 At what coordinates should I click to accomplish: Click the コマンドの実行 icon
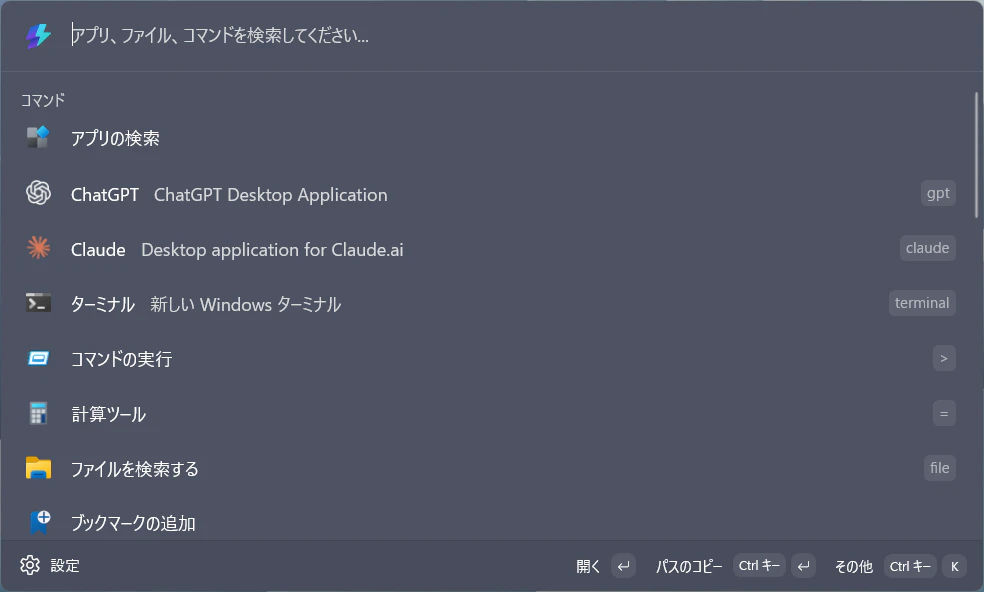coord(38,358)
